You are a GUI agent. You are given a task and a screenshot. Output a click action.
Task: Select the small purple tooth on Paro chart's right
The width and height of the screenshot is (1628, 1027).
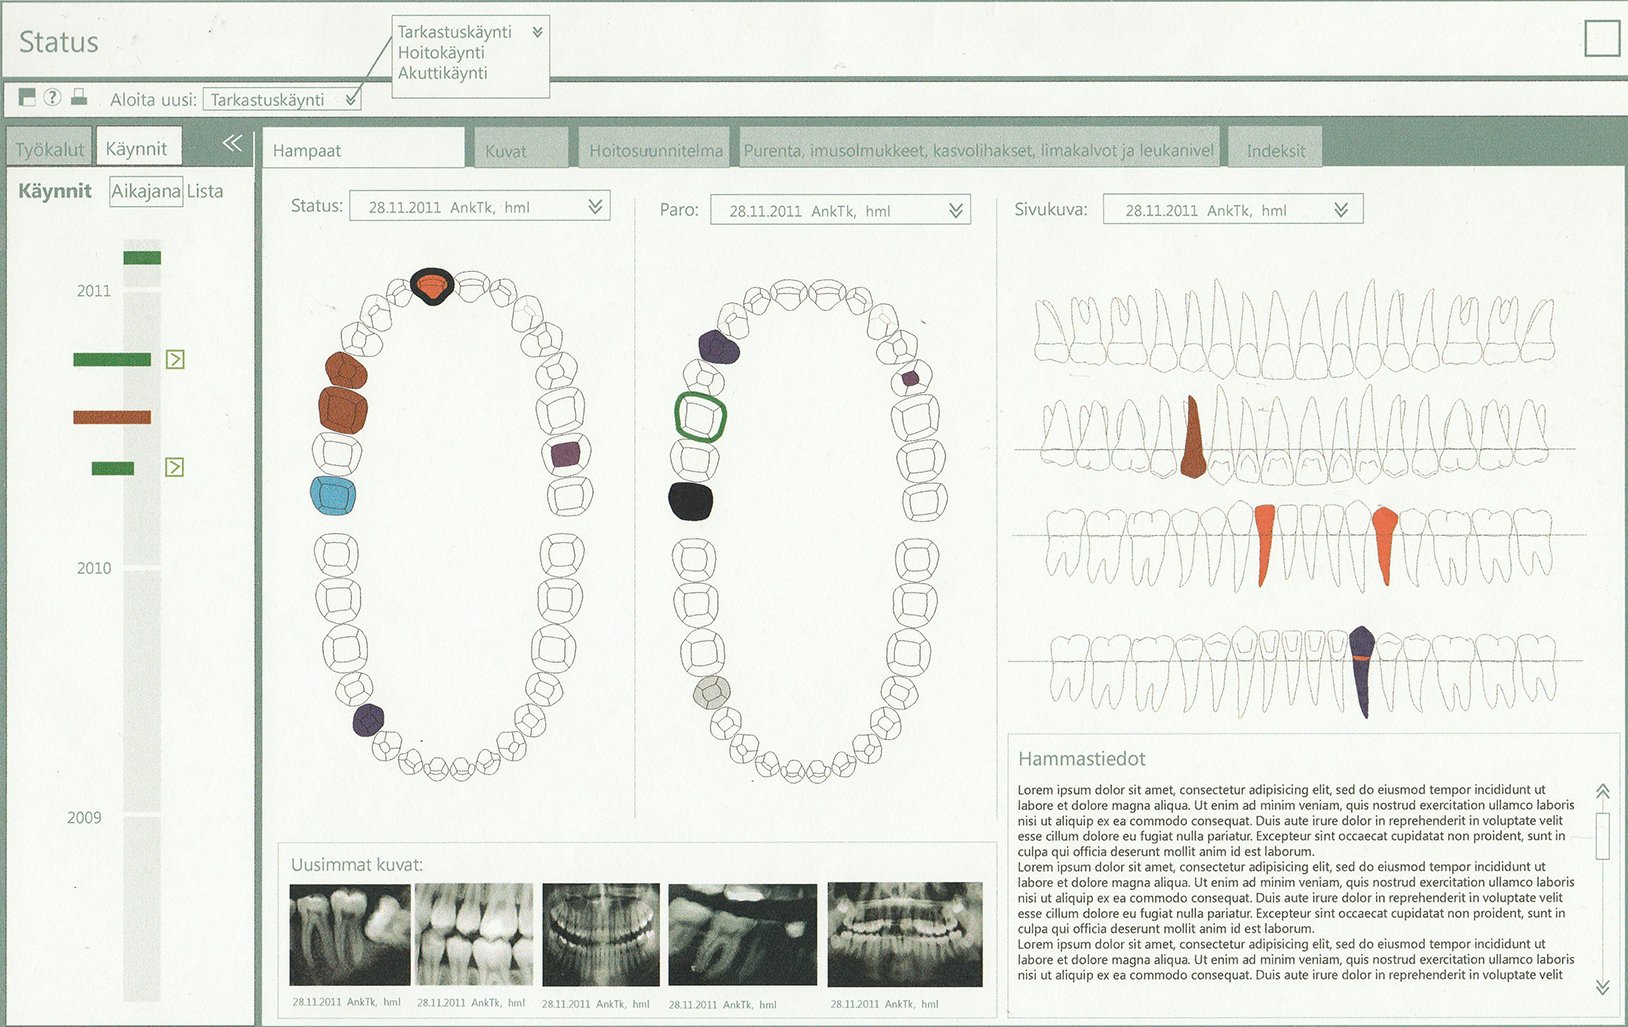coord(910,379)
